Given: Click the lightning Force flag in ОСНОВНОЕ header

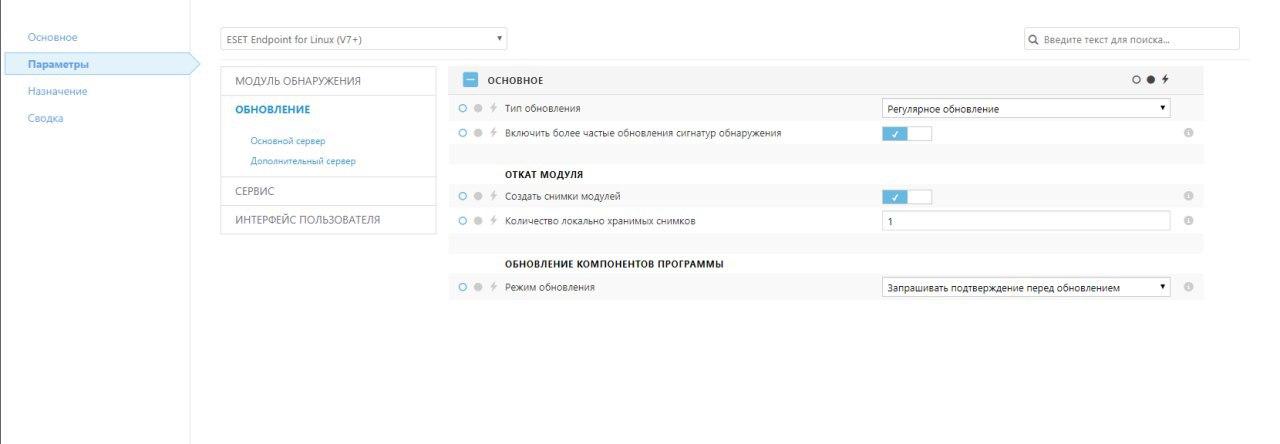Looking at the screenshot, I should [x=1165, y=80].
